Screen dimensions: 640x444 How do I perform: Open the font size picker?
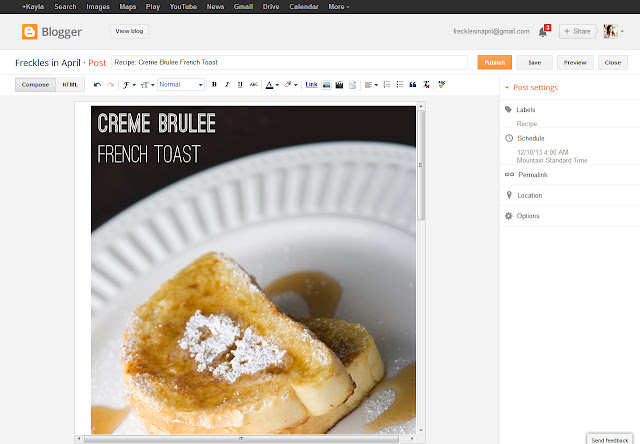click(x=147, y=85)
